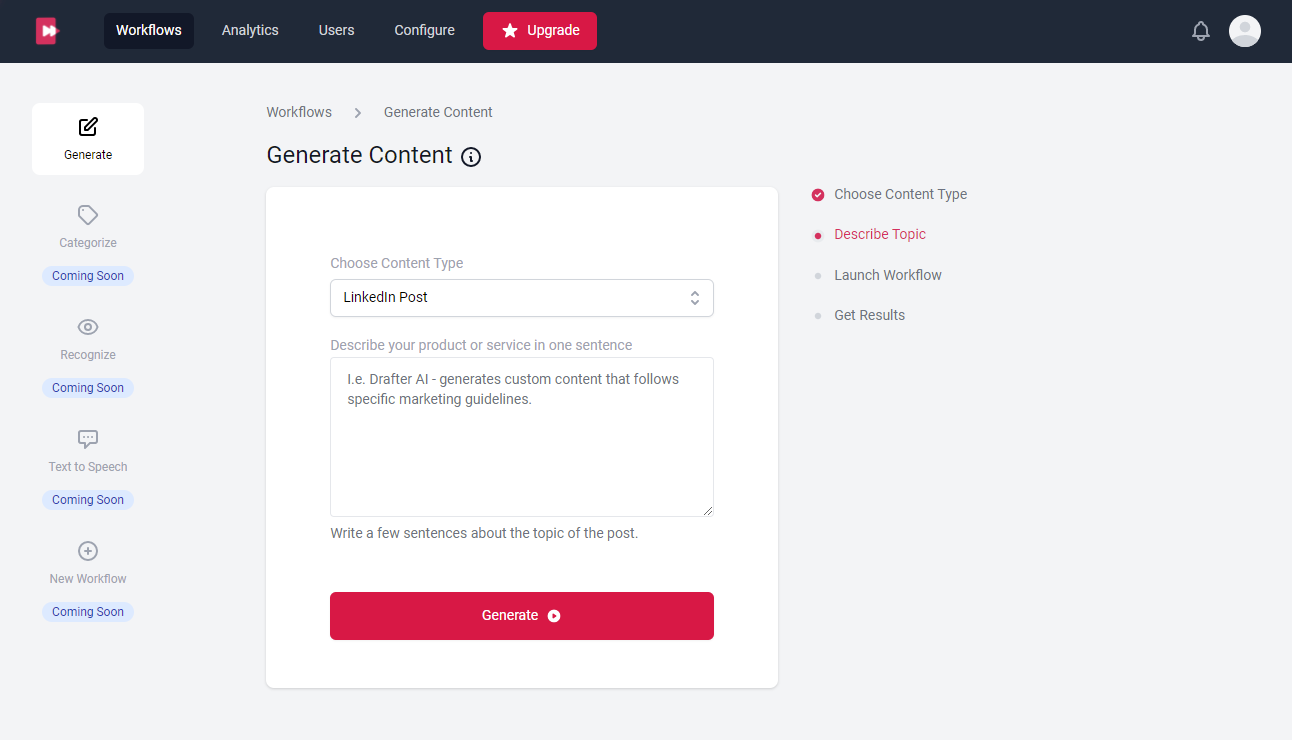The width and height of the screenshot is (1292, 740).
Task: Click the Generate button
Action: coord(521,616)
